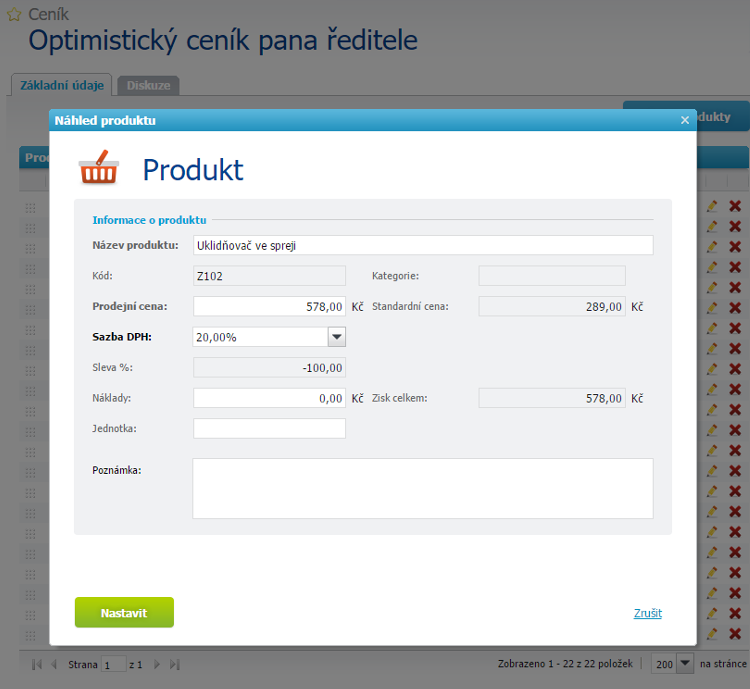The width and height of the screenshot is (750, 689).
Task: Click the Zisk celkem field
Action: click(552, 399)
